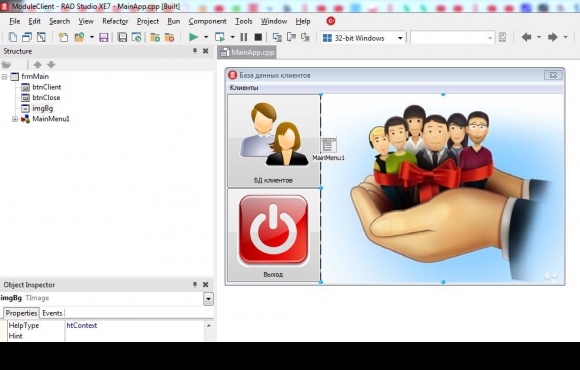Pin the Structure panel
580x370 pixels.
click(x=195, y=51)
